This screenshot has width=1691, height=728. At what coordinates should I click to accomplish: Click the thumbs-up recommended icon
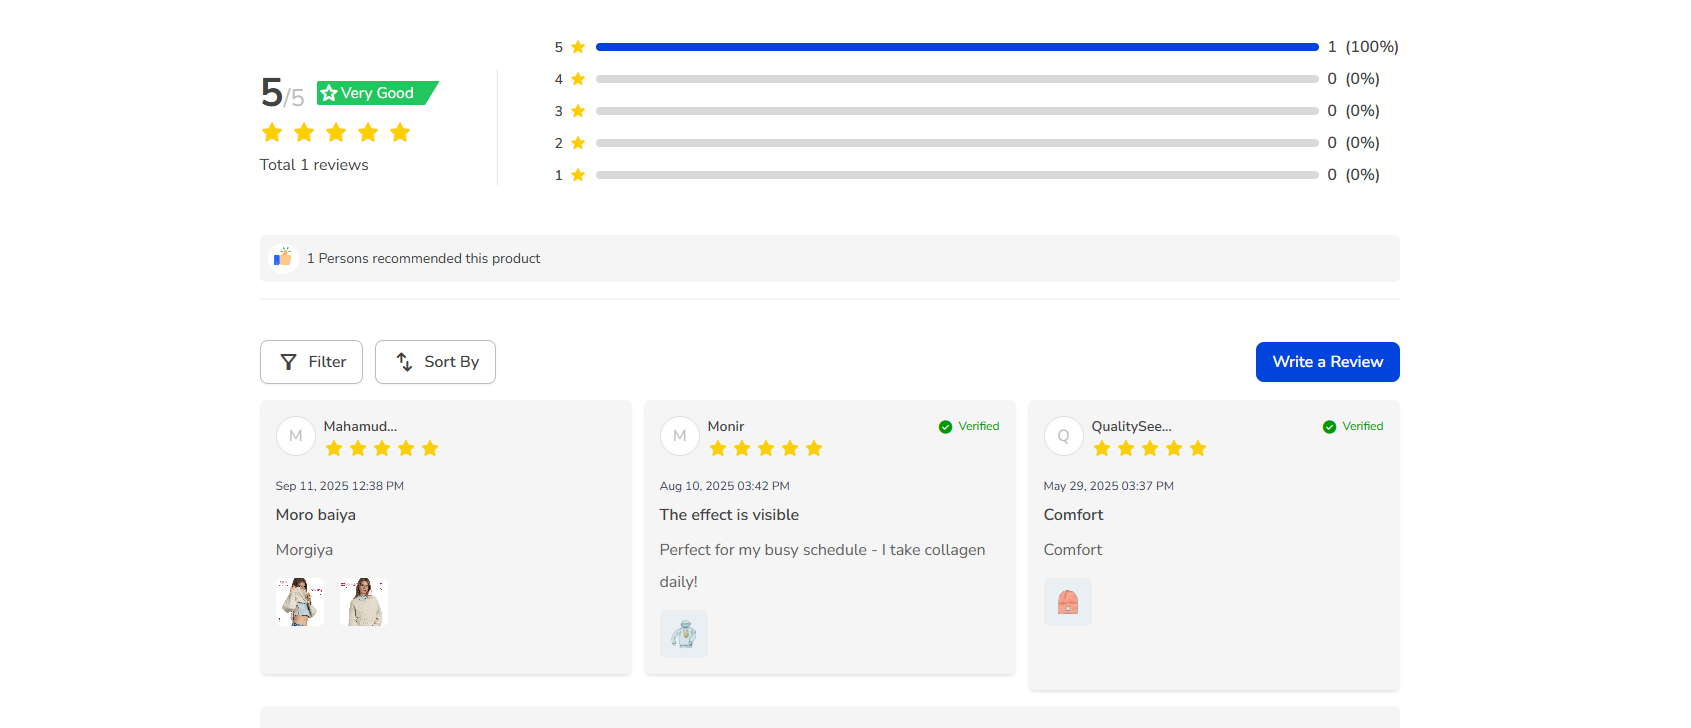click(x=284, y=258)
